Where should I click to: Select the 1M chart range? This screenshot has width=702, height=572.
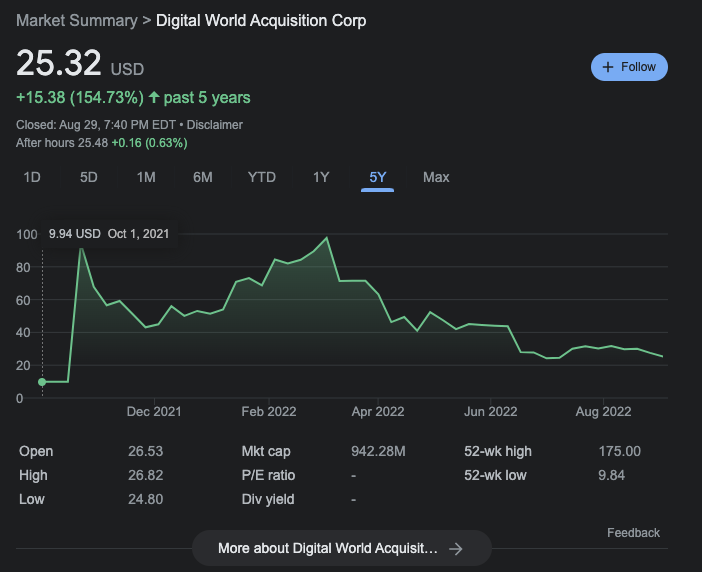pyautogui.click(x=146, y=177)
